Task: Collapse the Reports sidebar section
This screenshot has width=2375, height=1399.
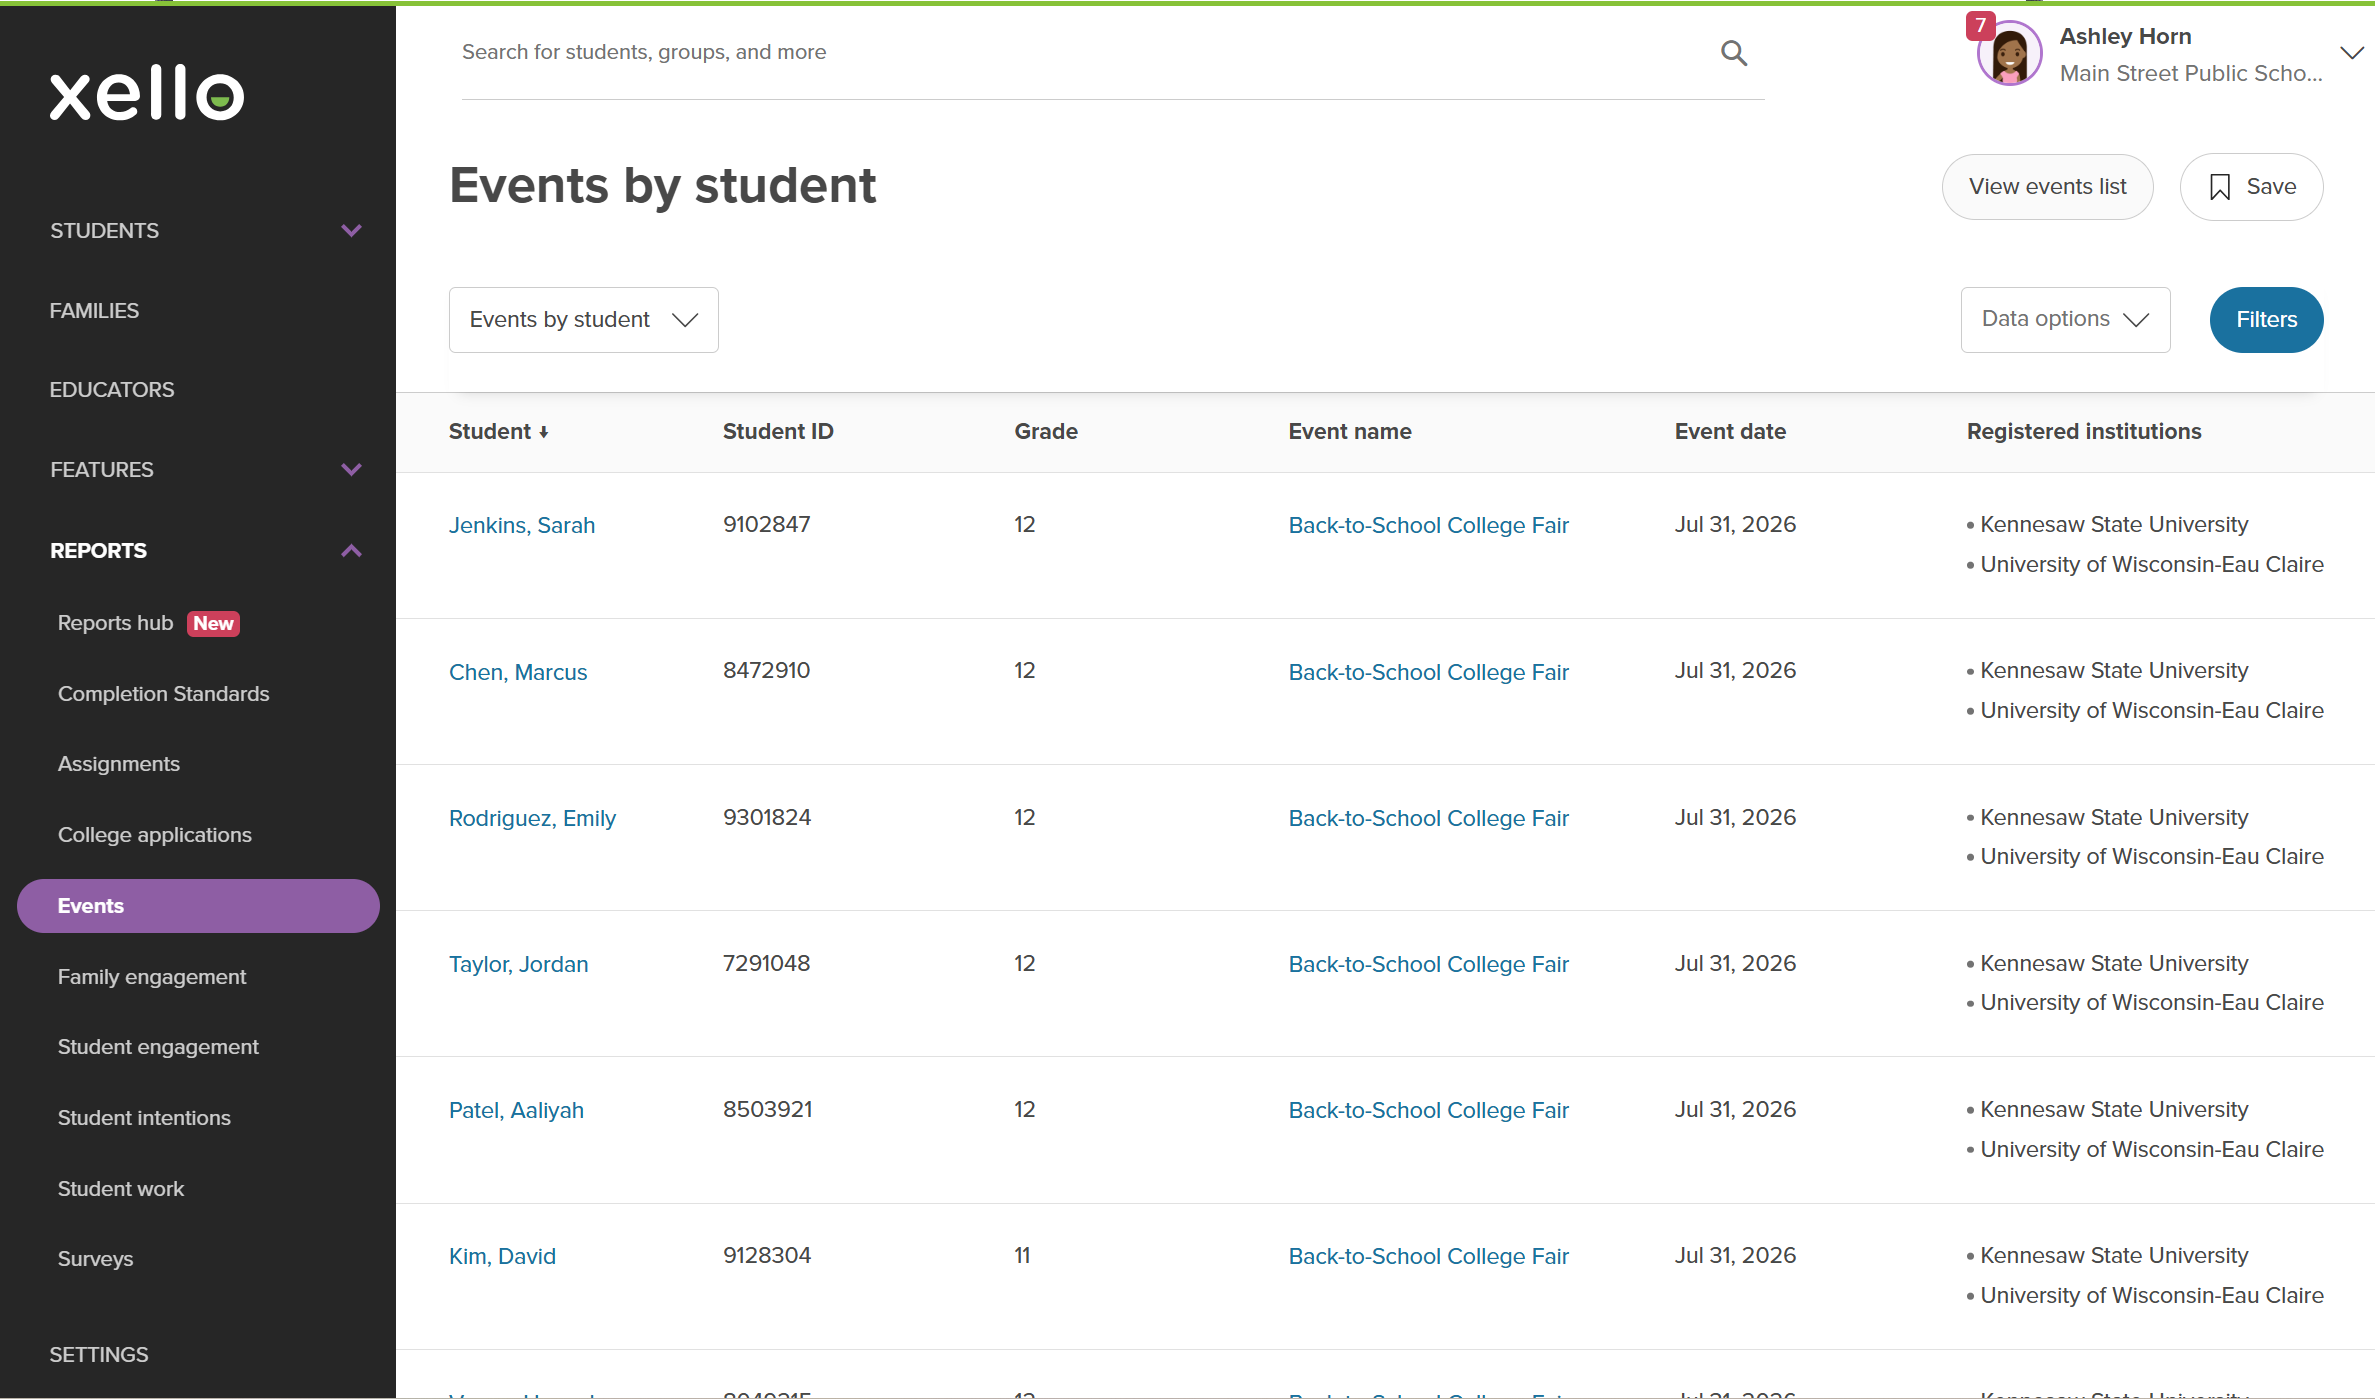Action: 351,551
